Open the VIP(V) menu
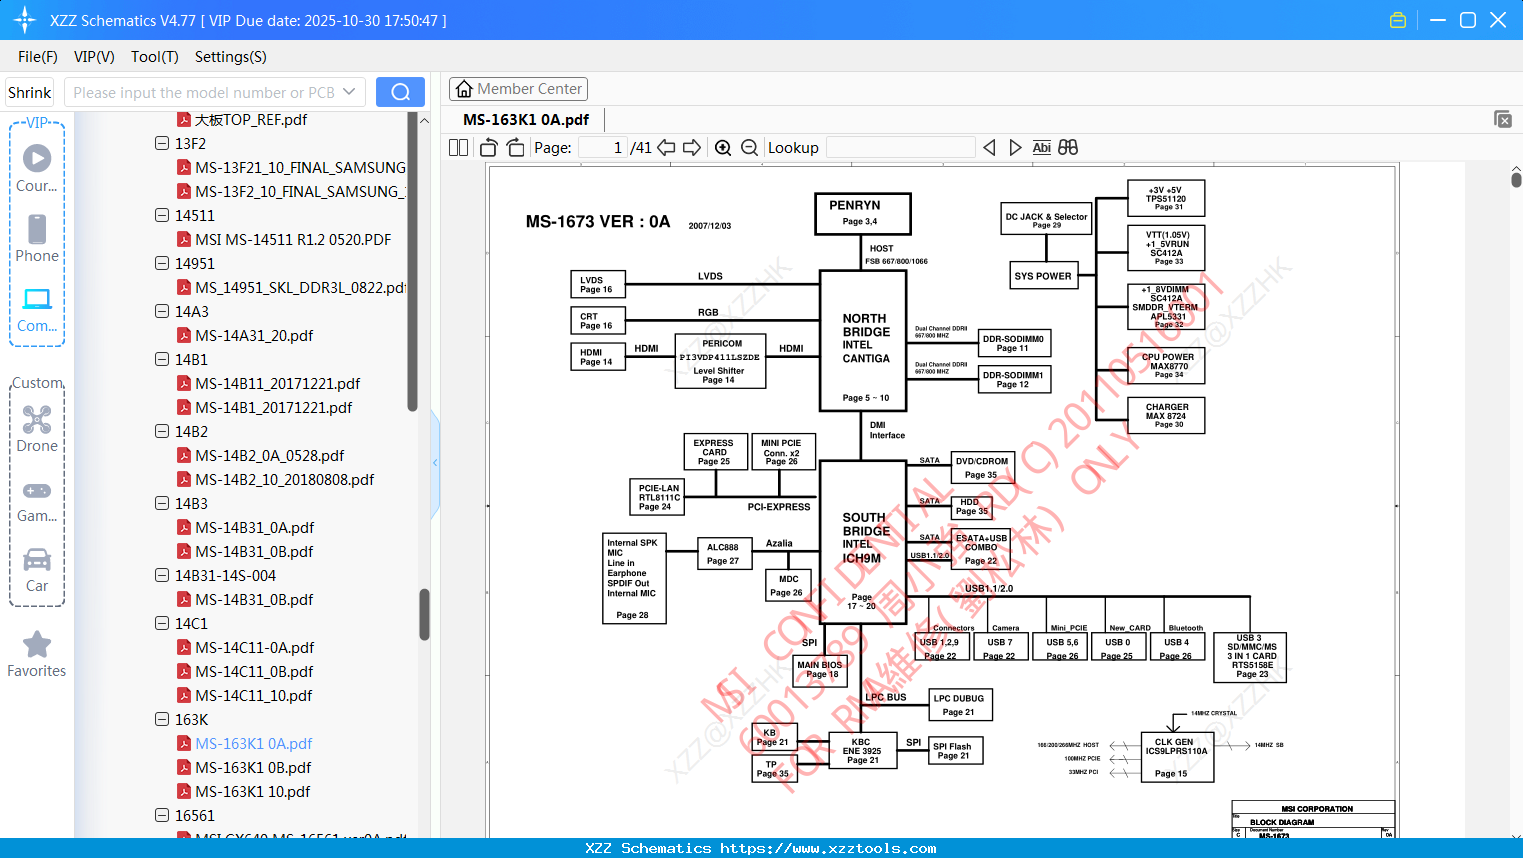This screenshot has width=1523, height=858. point(94,57)
